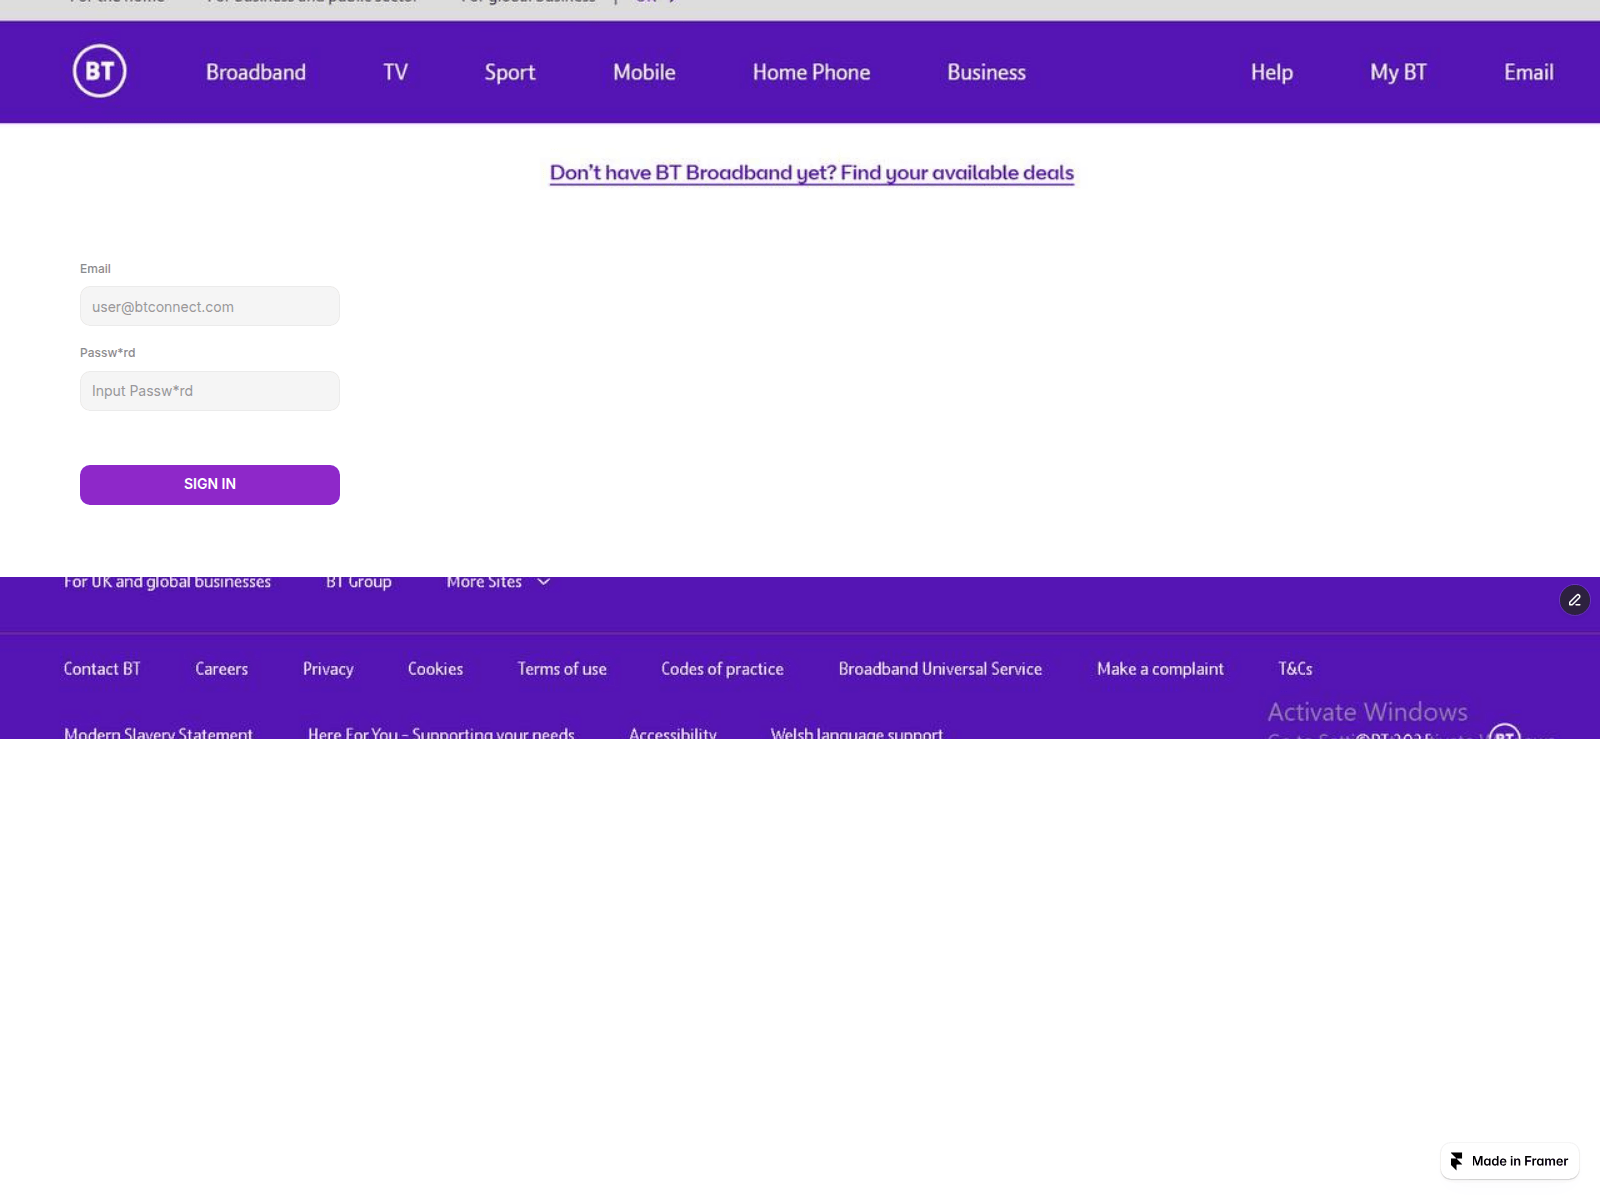Screen dimensions: 1600x1200
Task: Visit the Contact BT footer link
Action: click(102, 669)
